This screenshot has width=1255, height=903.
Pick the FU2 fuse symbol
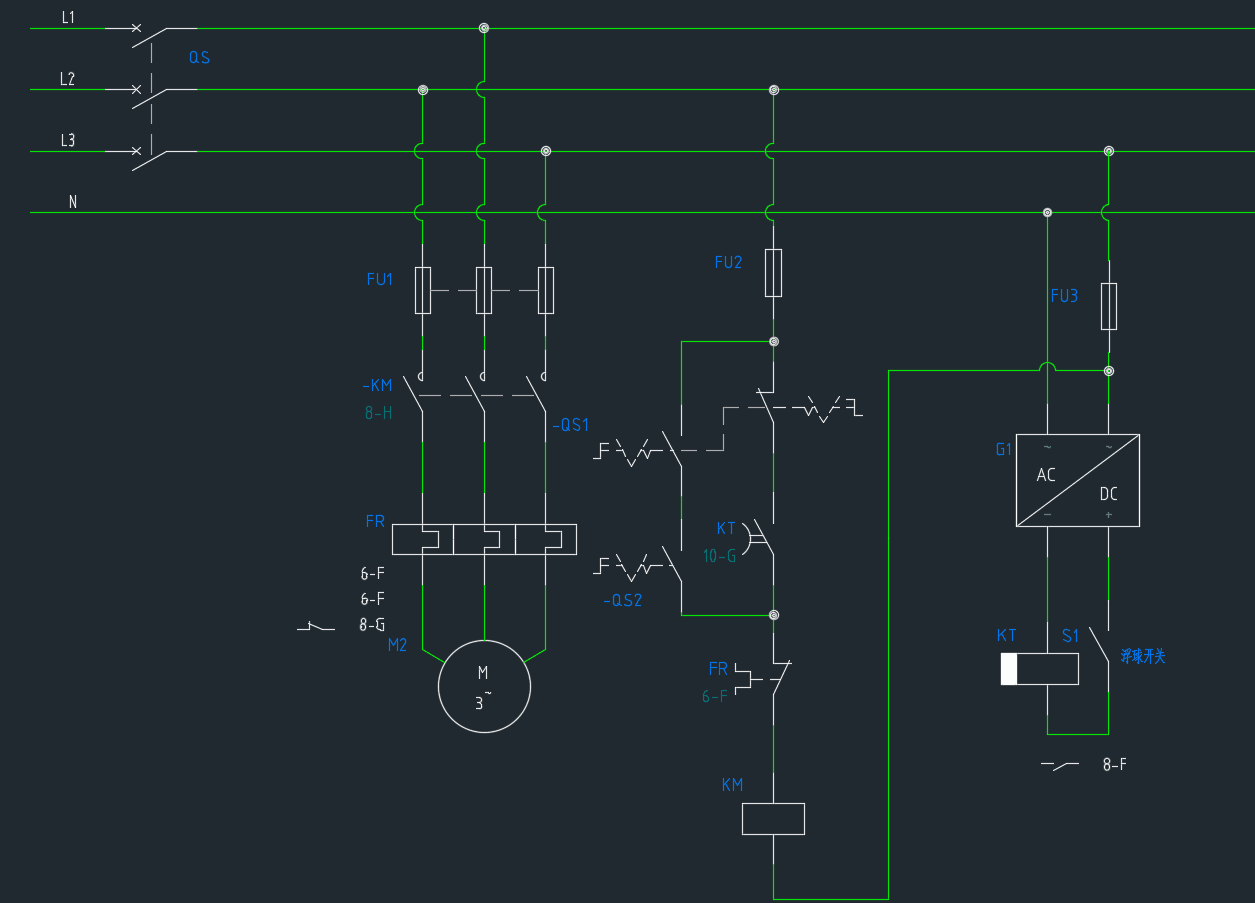773,273
